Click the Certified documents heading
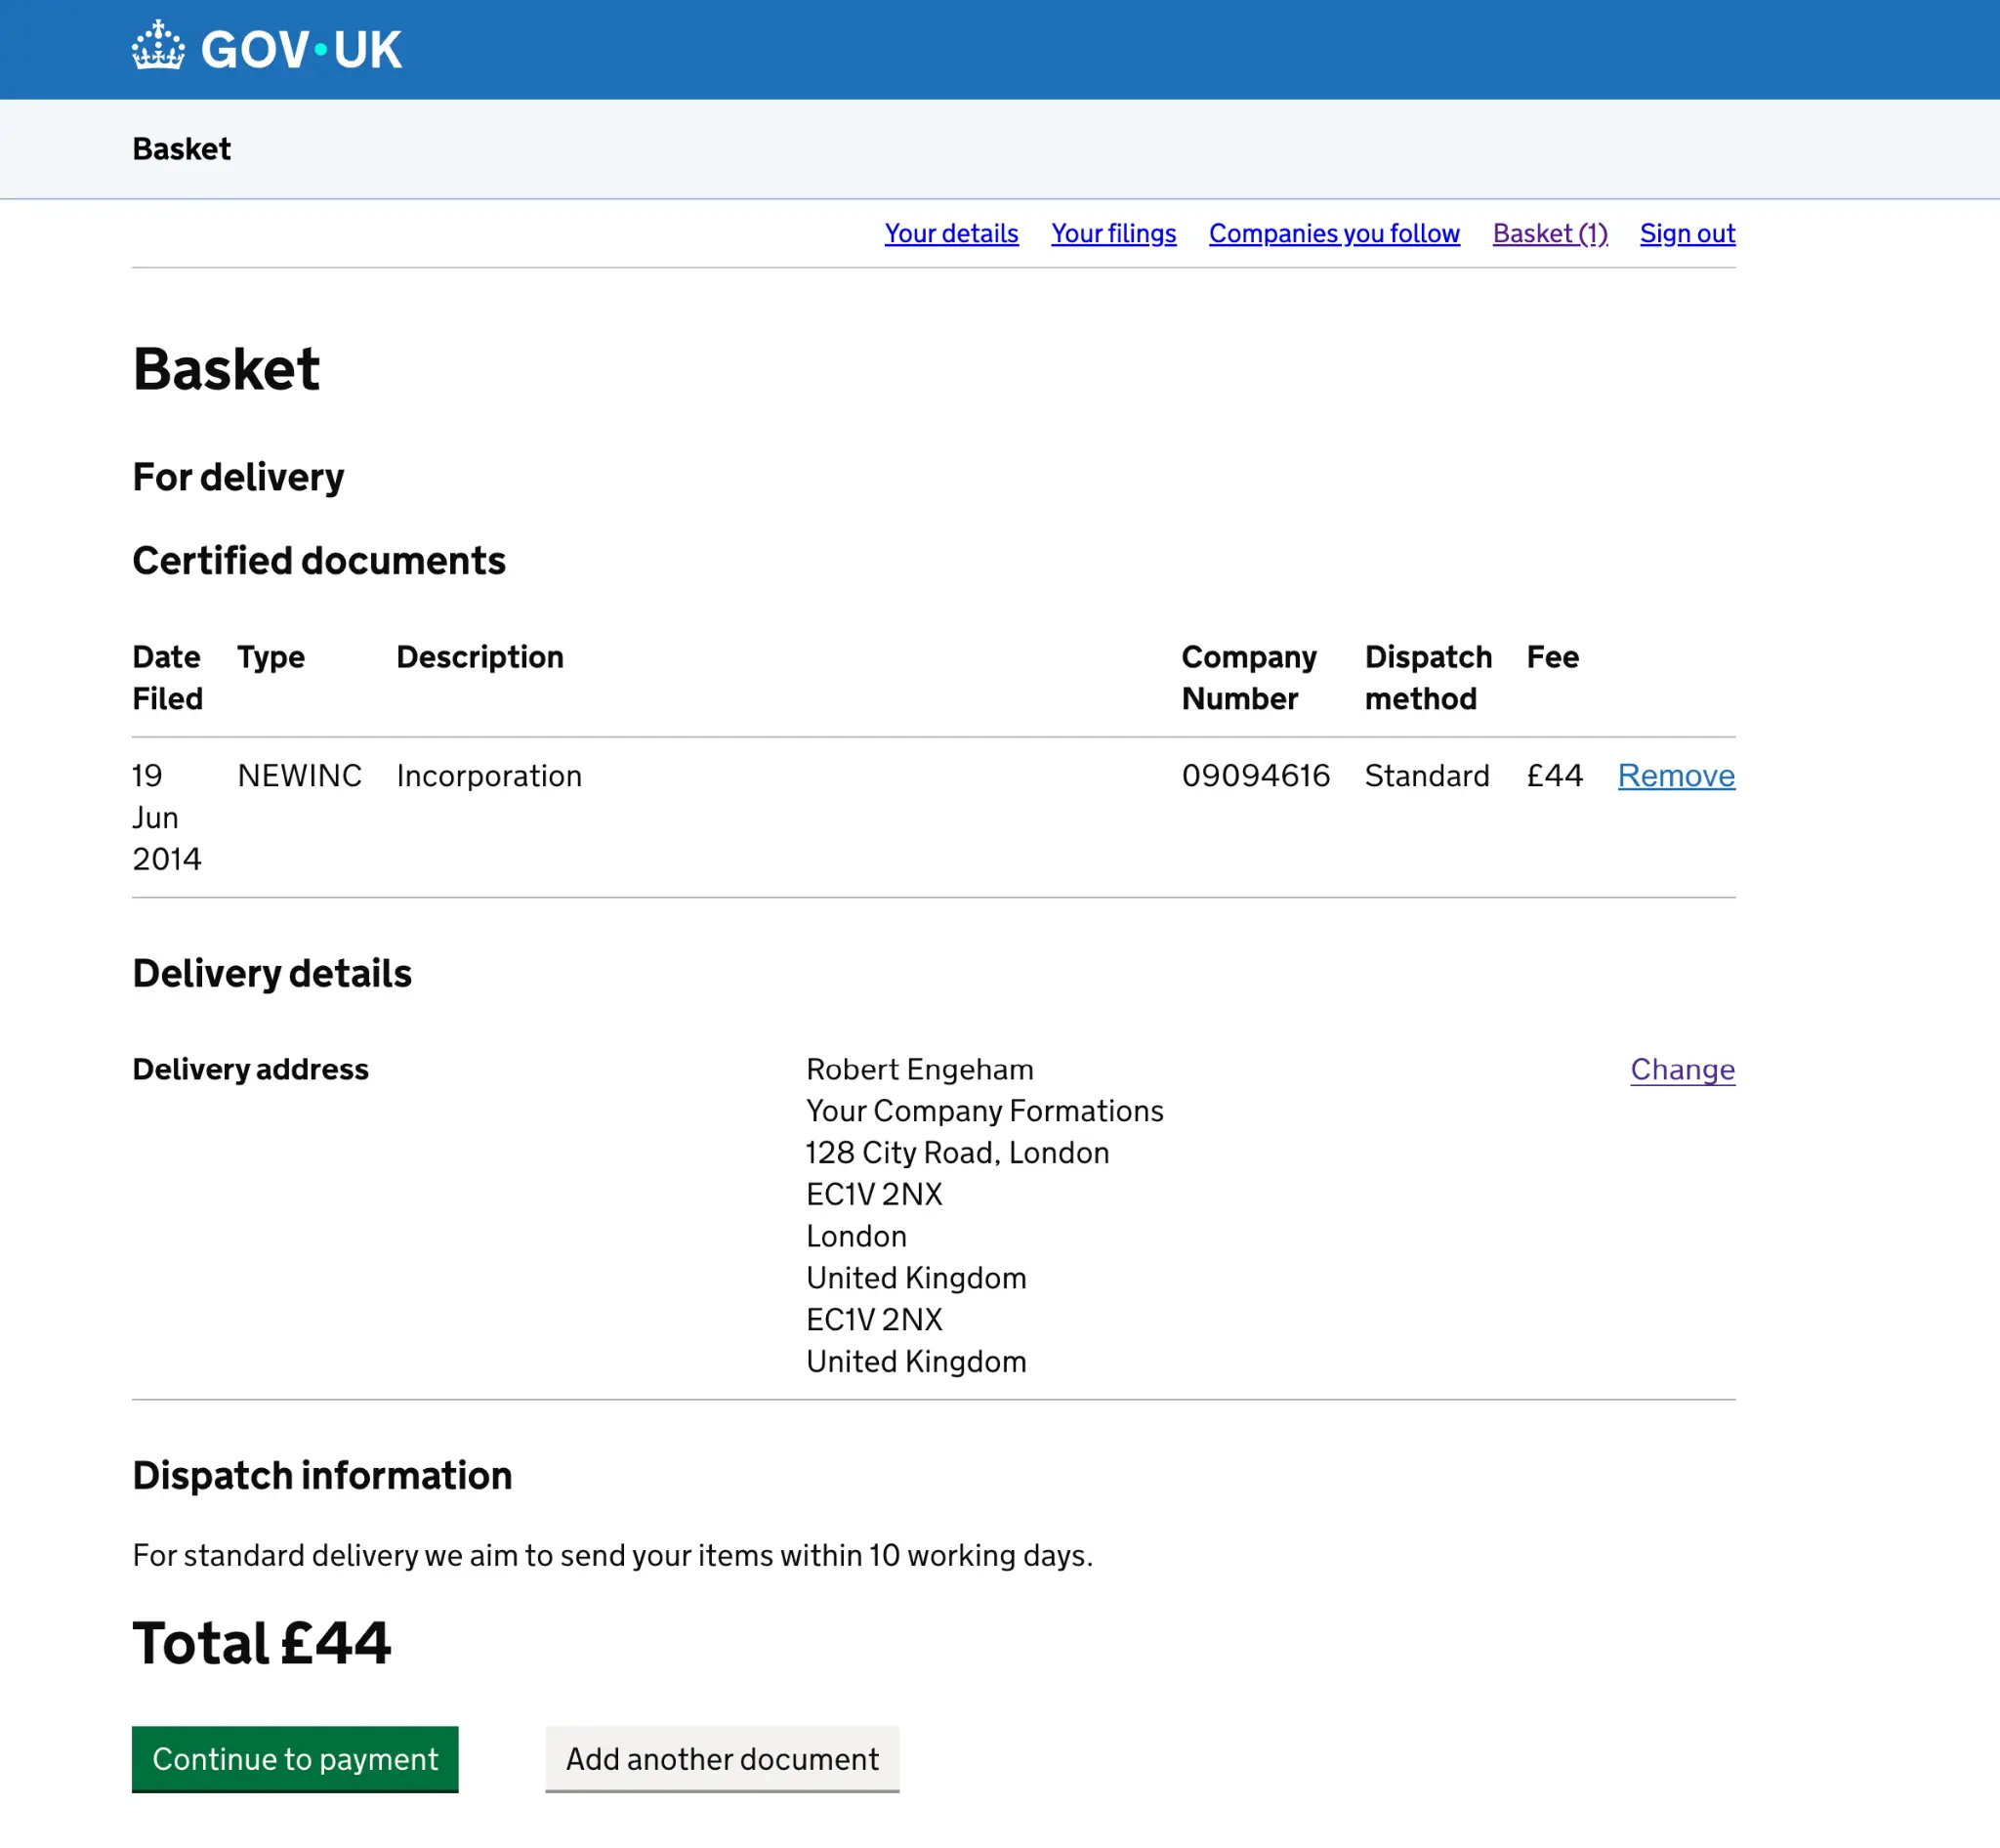 point(319,561)
